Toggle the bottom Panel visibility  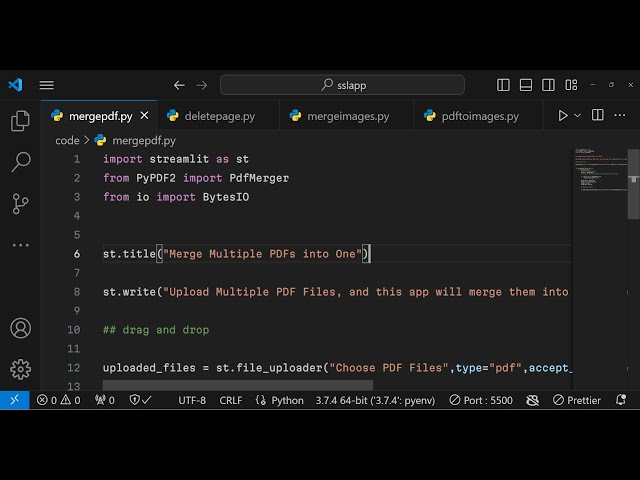[526, 85]
